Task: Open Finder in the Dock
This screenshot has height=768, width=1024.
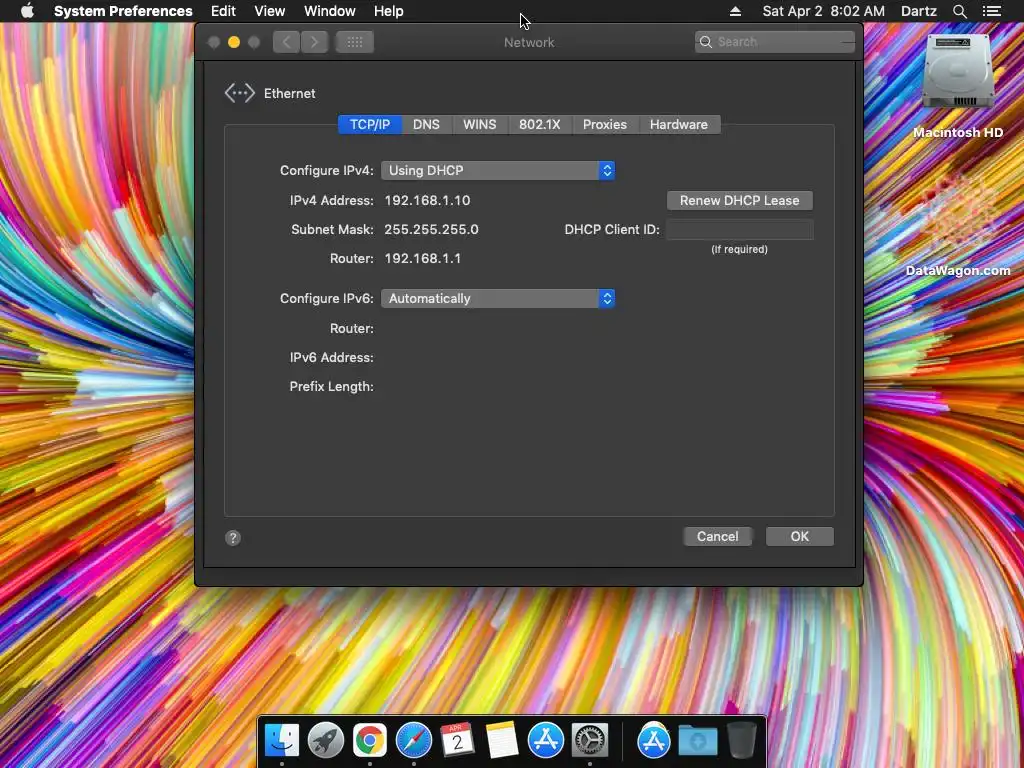Action: tap(282, 741)
